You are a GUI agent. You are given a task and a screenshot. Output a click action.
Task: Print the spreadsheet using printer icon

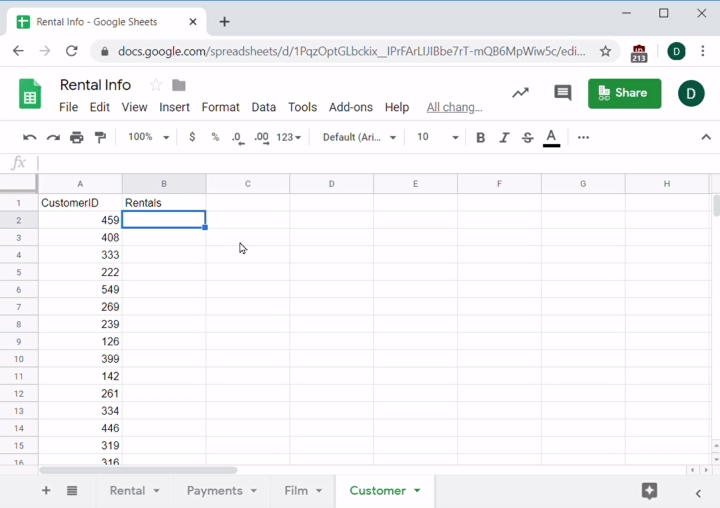77,137
